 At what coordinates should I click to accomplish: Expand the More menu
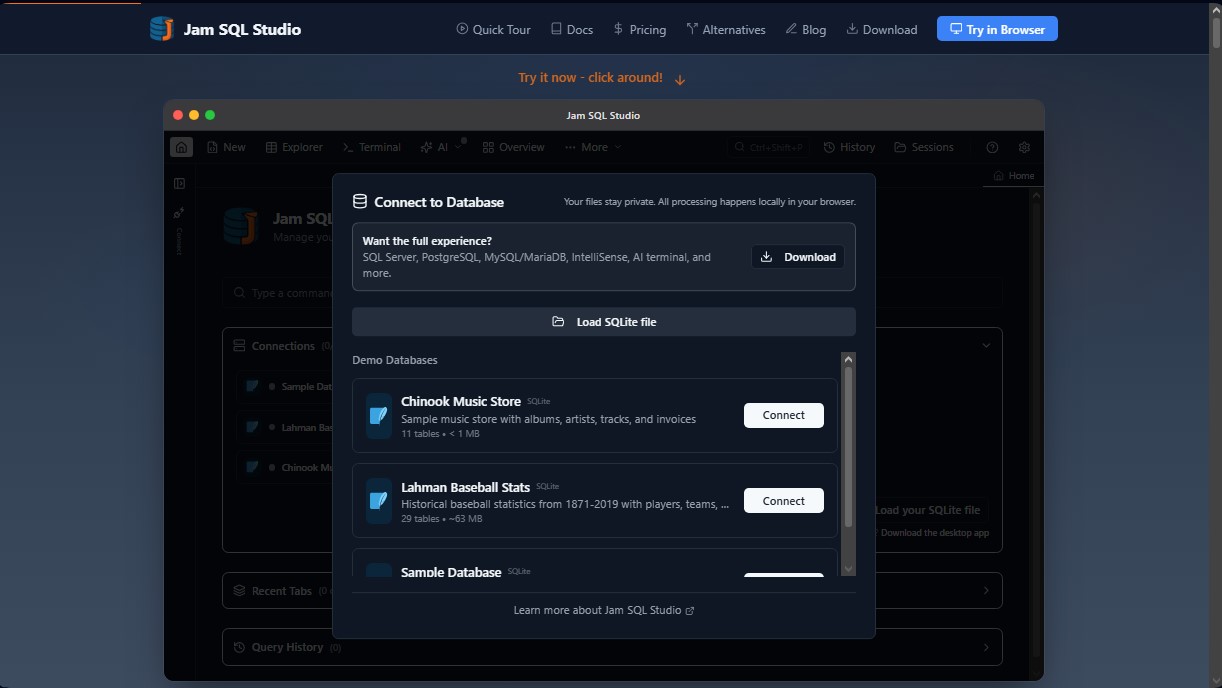coord(593,147)
